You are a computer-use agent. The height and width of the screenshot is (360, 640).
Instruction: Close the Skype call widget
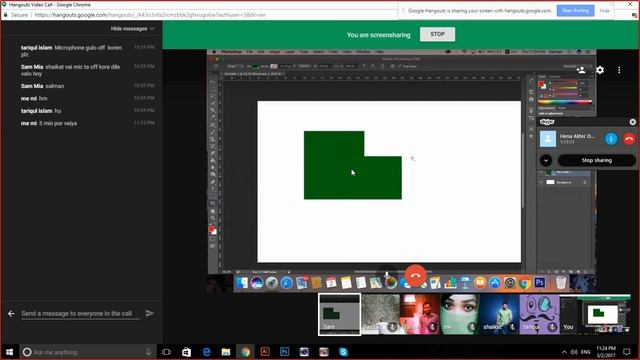coord(632,122)
